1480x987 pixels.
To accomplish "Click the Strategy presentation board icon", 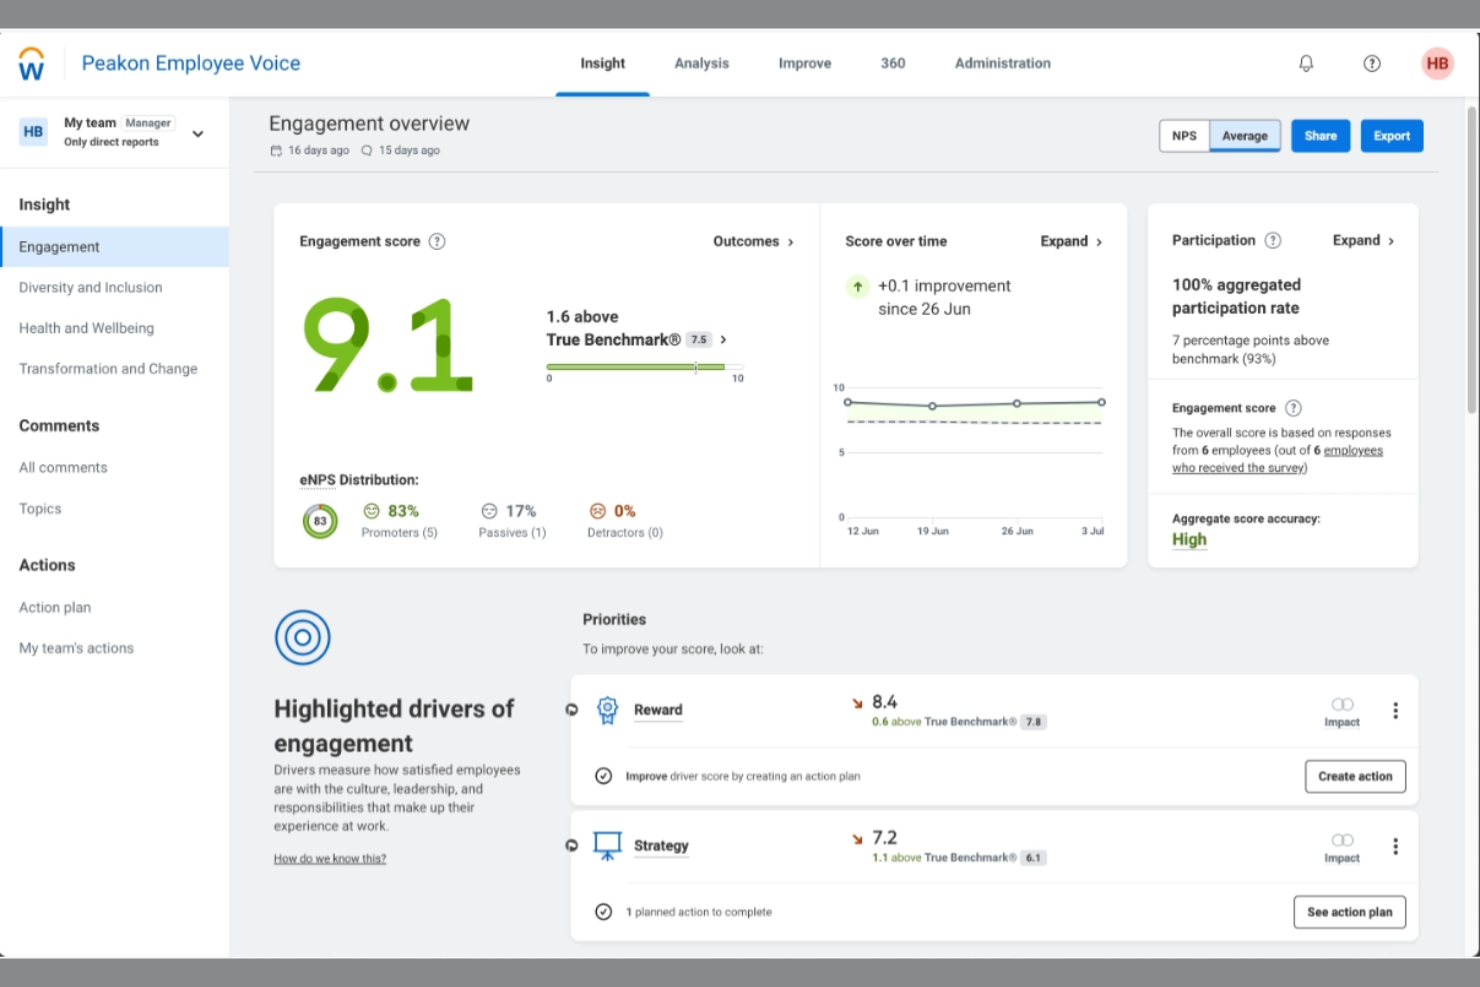I will pyautogui.click(x=607, y=845).
